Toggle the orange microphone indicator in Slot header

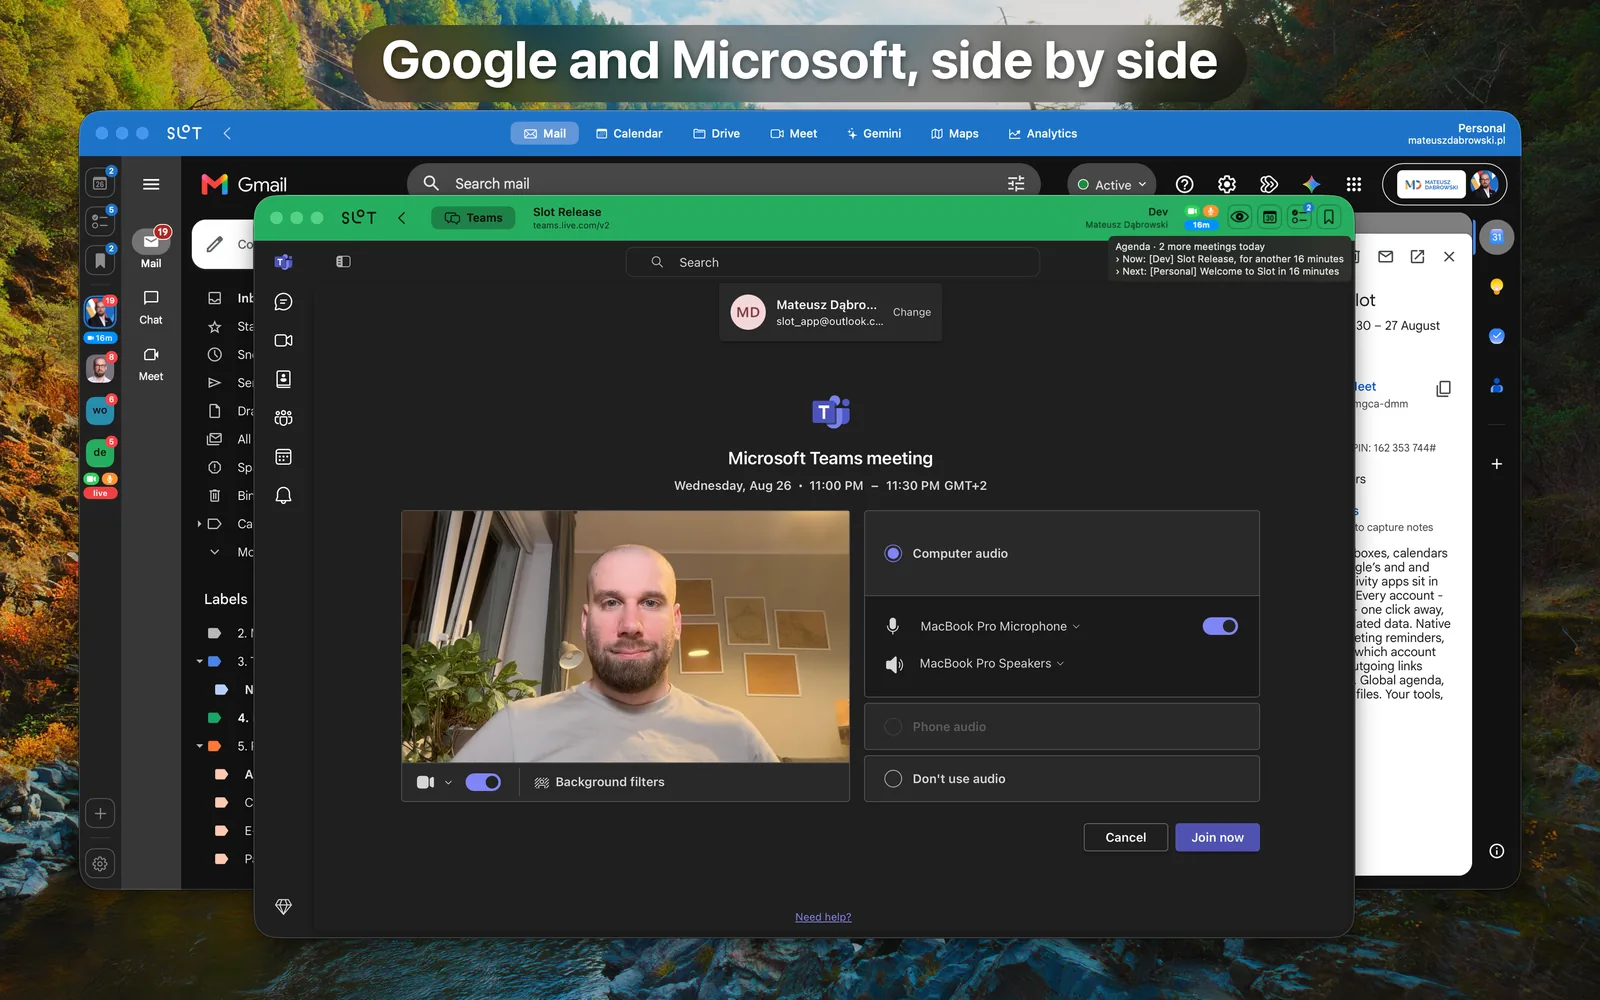coord(1210,211)
